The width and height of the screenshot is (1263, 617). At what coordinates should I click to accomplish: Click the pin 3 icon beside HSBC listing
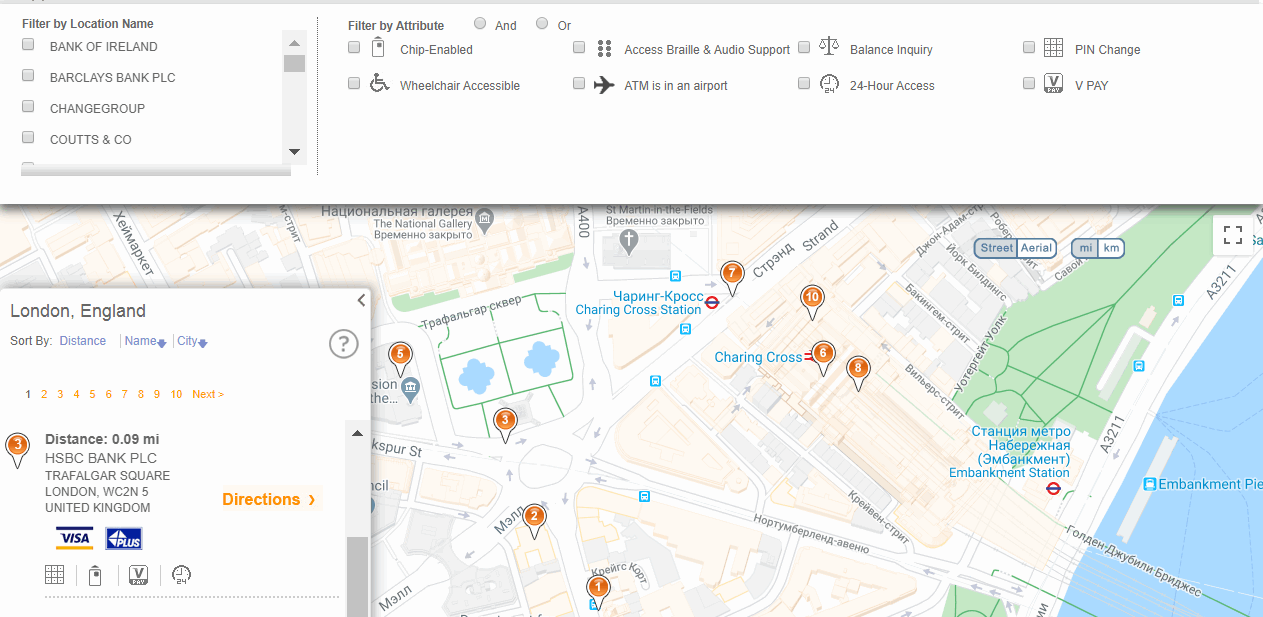click(x=17, y=450)
